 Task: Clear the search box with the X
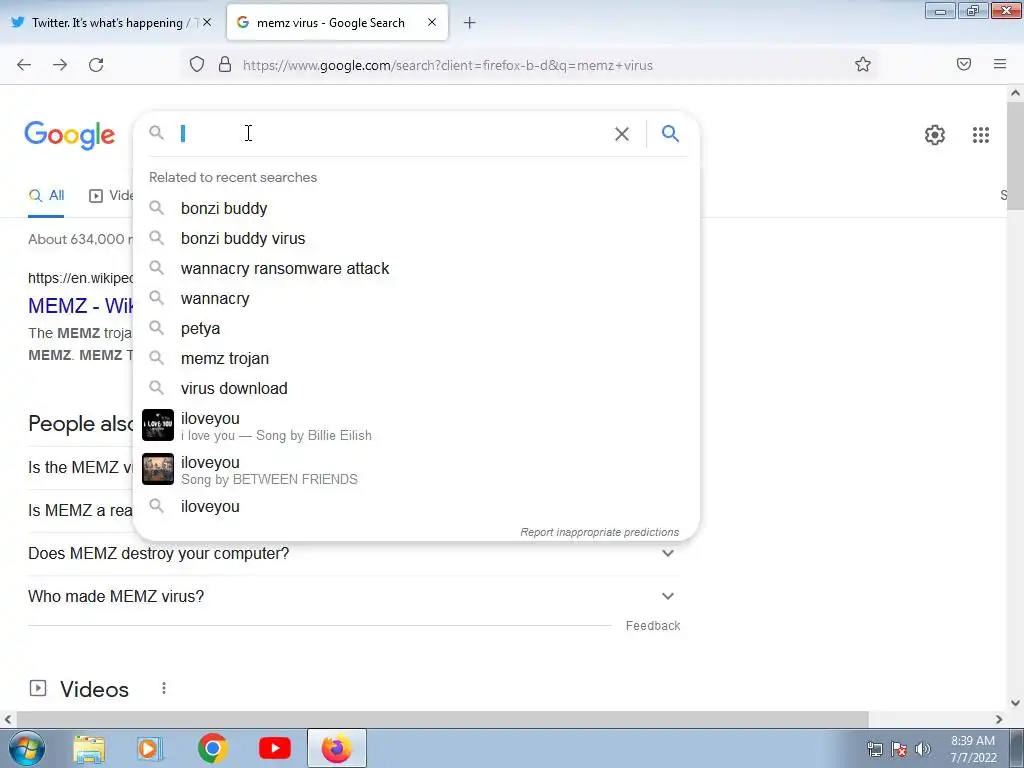click(x=622, y=134)
